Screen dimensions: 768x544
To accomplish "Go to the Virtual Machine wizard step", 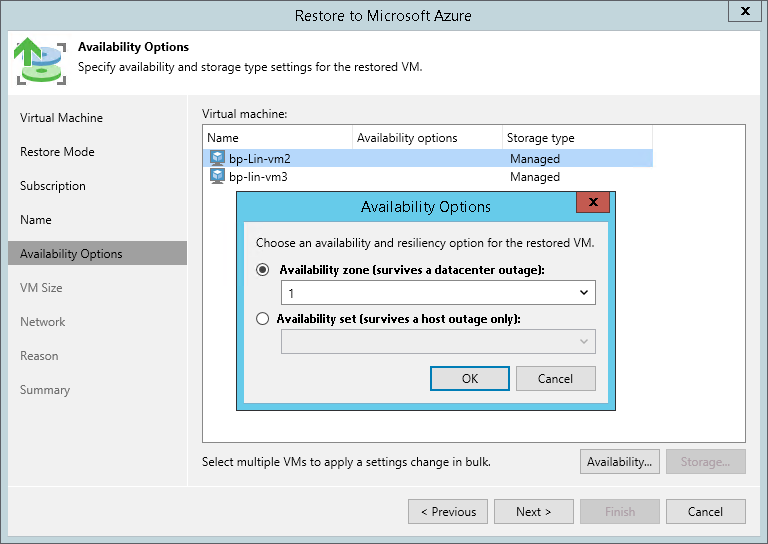I will tap(61, 118).
